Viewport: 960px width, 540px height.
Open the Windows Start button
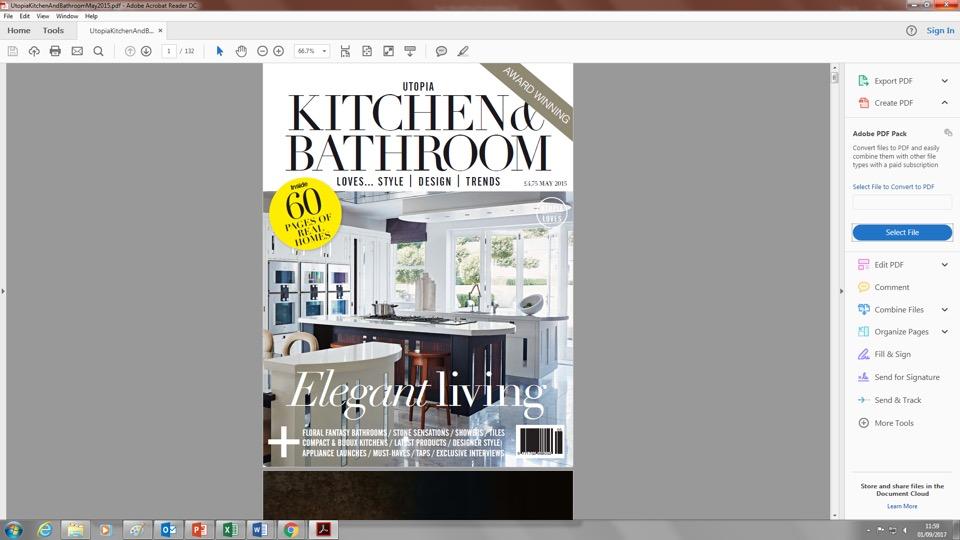13,530
